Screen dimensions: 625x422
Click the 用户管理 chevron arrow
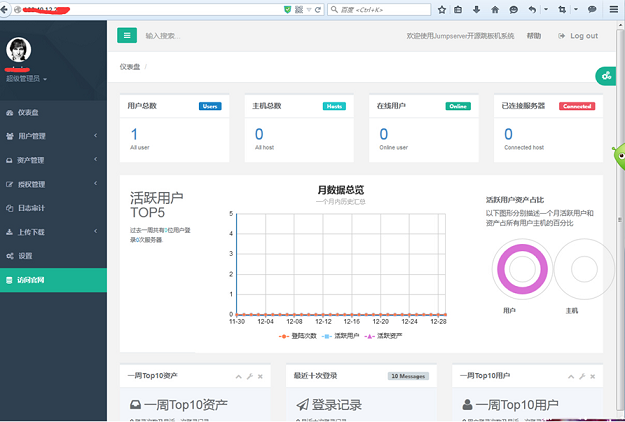pos(96,135)
